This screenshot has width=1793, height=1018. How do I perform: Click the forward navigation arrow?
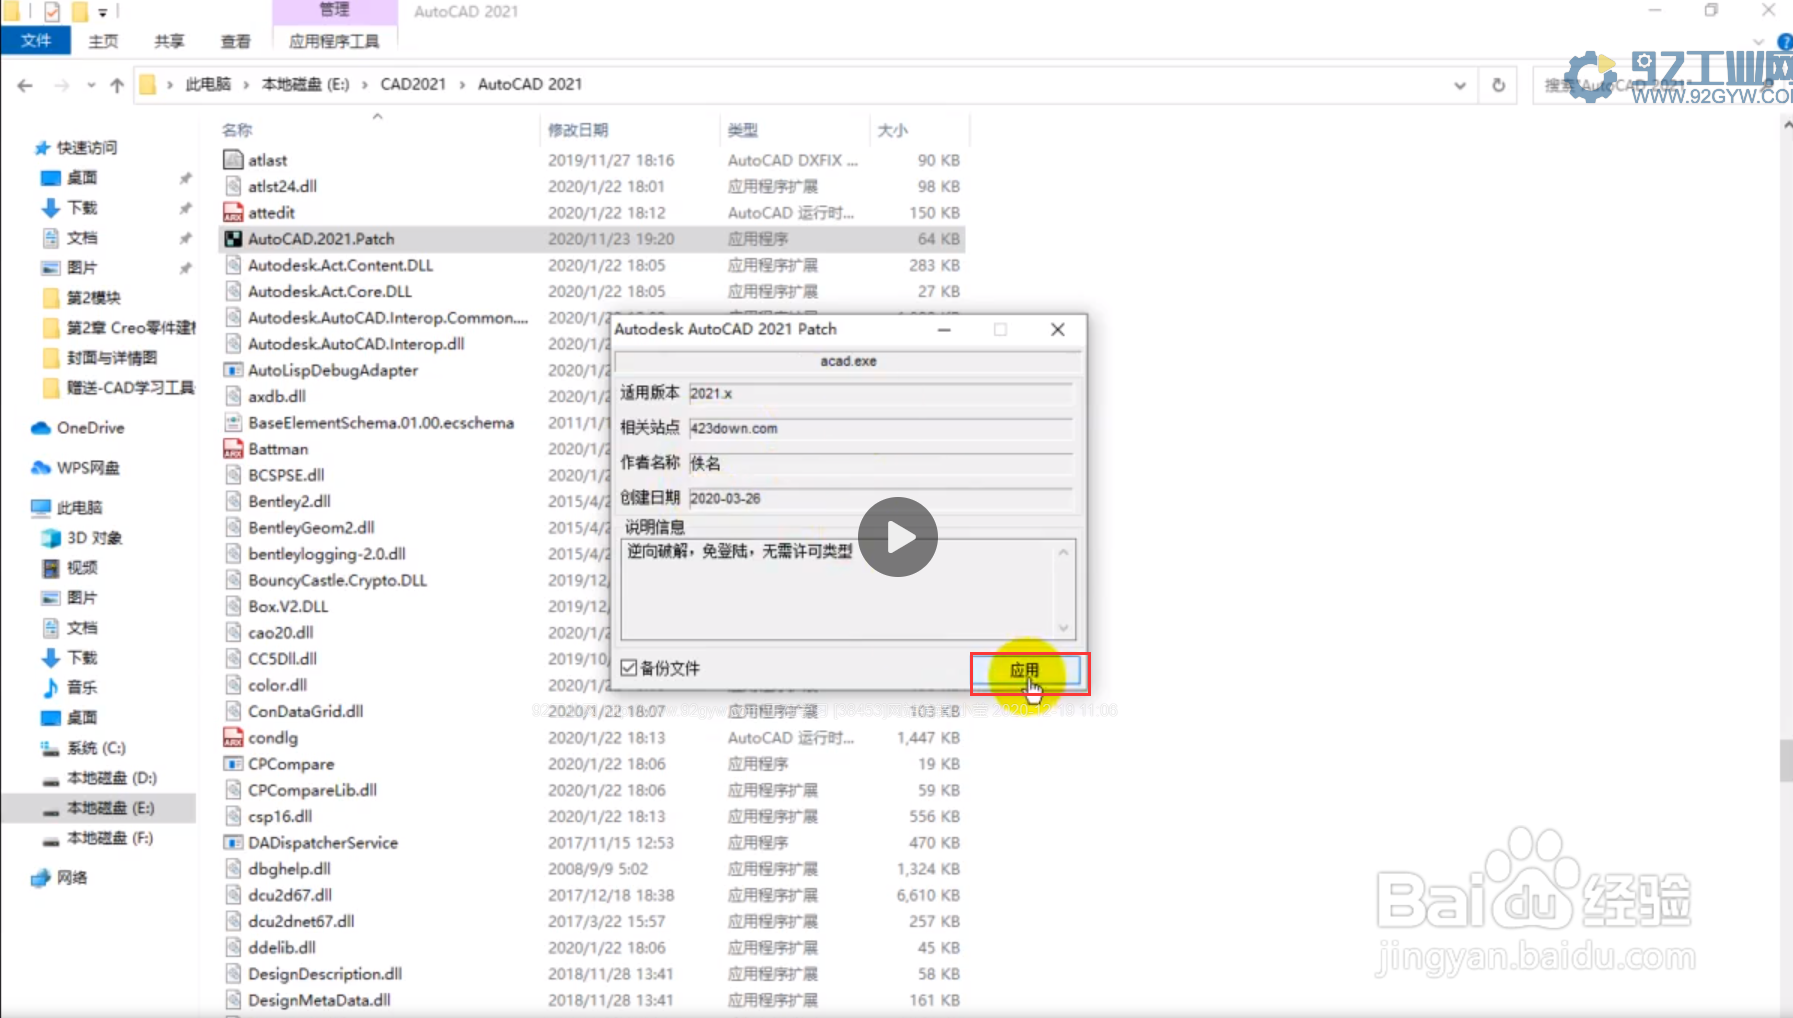tap(62, 85)
